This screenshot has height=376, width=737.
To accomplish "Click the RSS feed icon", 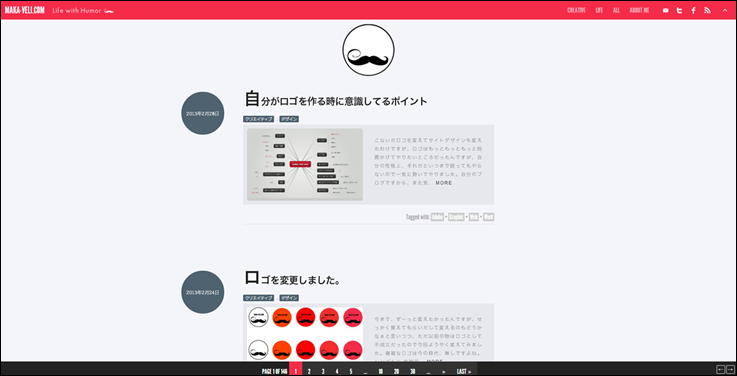I will tap(707, 10).
